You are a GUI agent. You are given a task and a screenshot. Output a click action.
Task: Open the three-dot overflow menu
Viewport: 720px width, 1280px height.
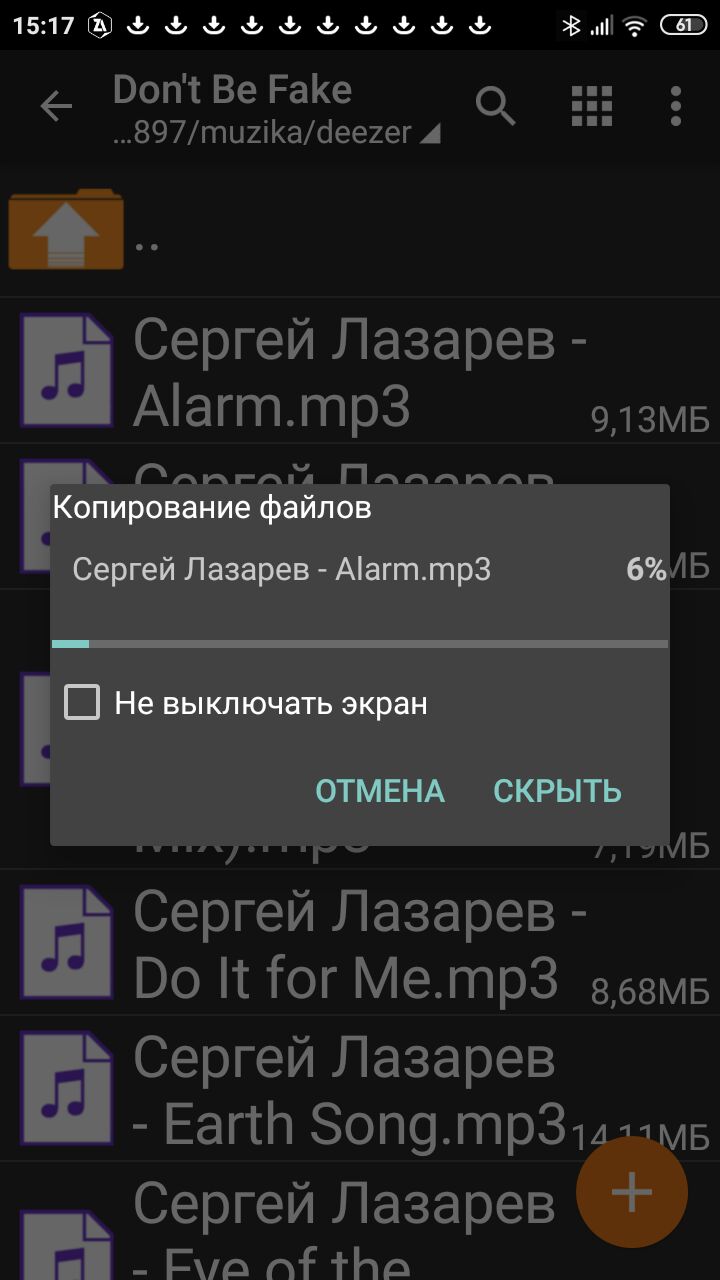[x=676, y=106]
